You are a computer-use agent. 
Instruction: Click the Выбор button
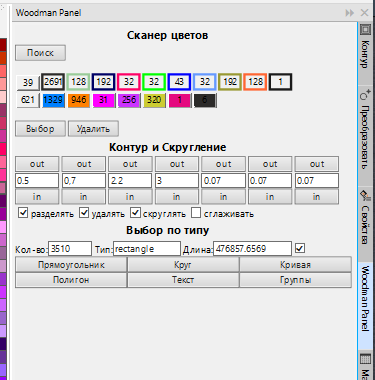(40, 129)
